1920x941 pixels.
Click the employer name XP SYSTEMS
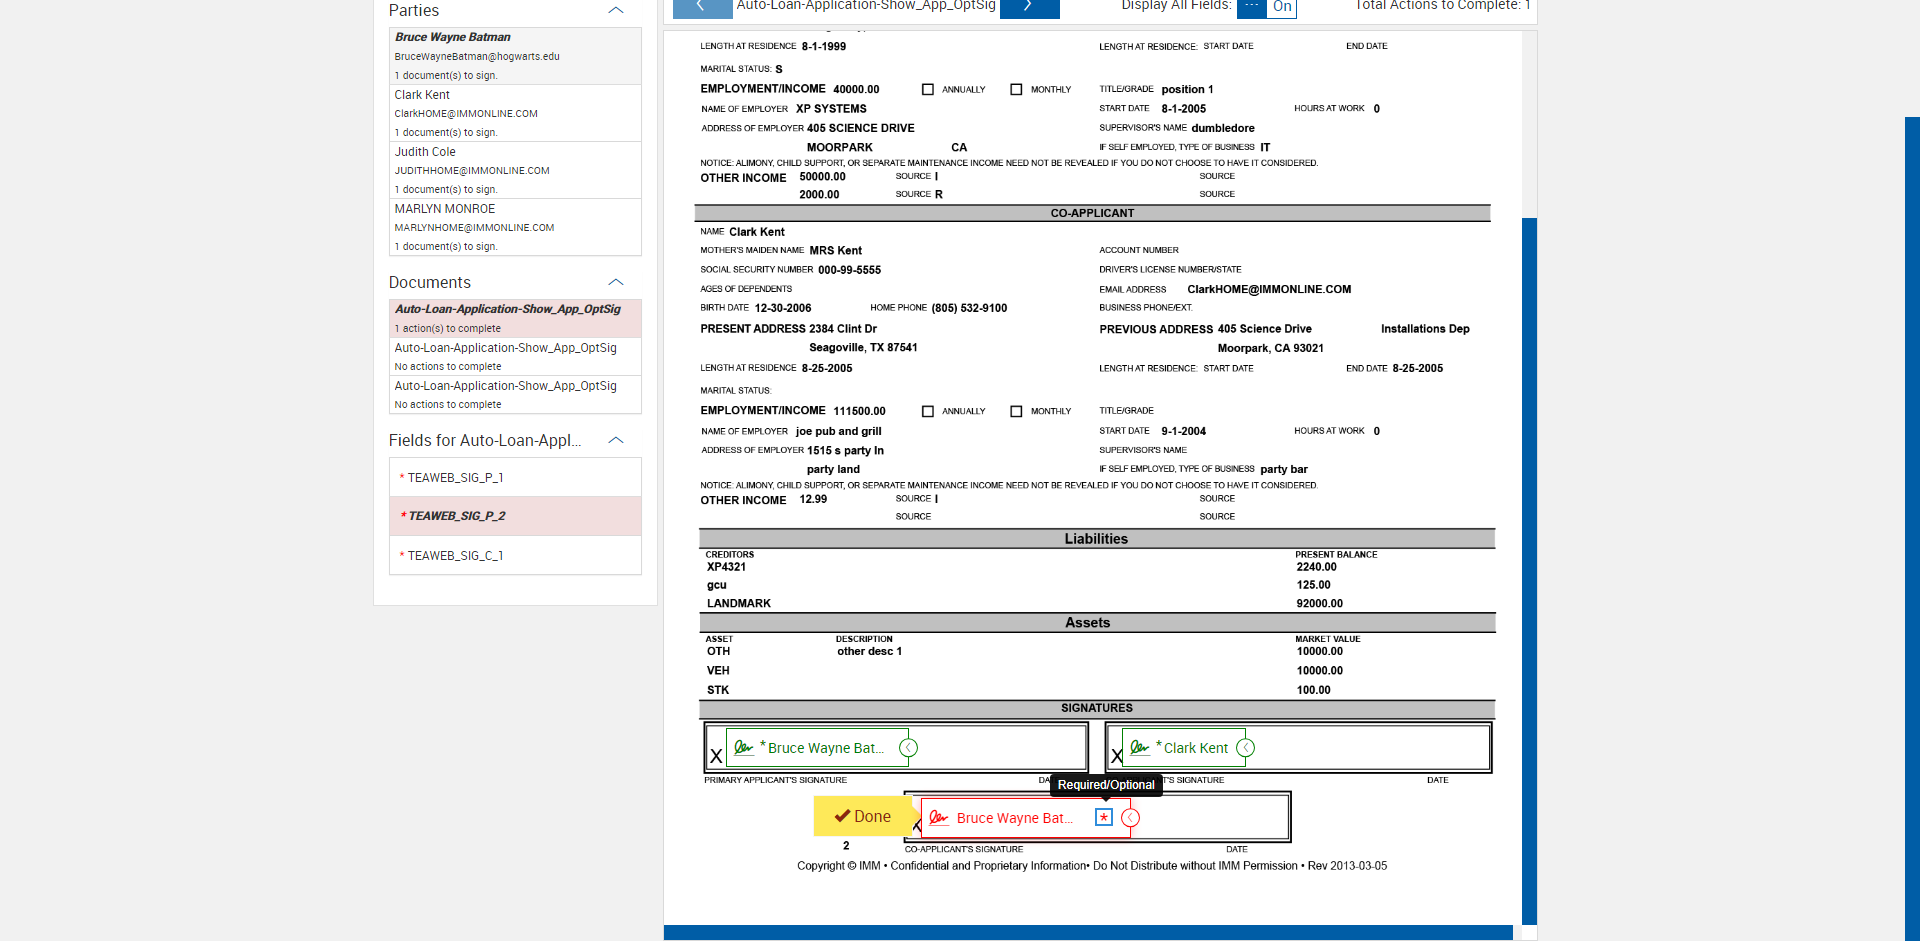click(831, 109)
